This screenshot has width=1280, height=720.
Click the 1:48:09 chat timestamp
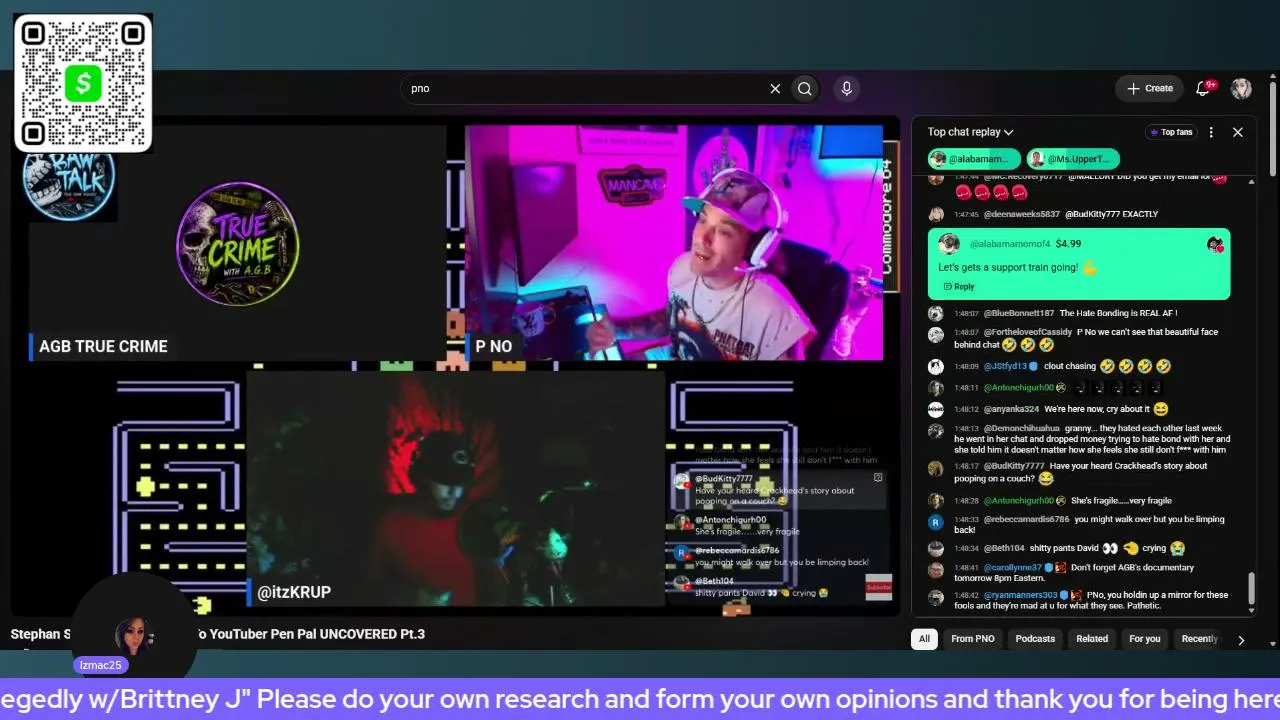pos(966,367)
